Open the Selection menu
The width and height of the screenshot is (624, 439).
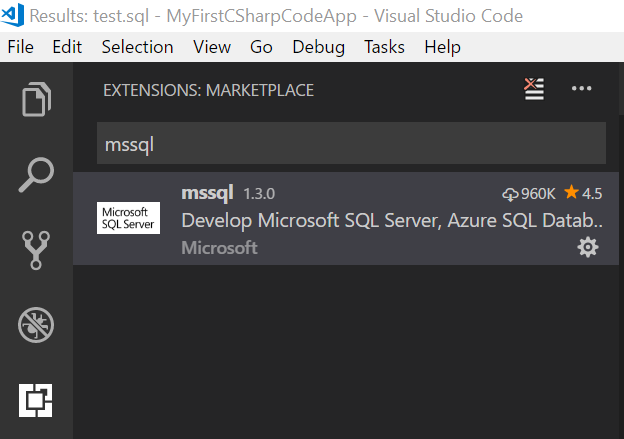tap(137, 47)
